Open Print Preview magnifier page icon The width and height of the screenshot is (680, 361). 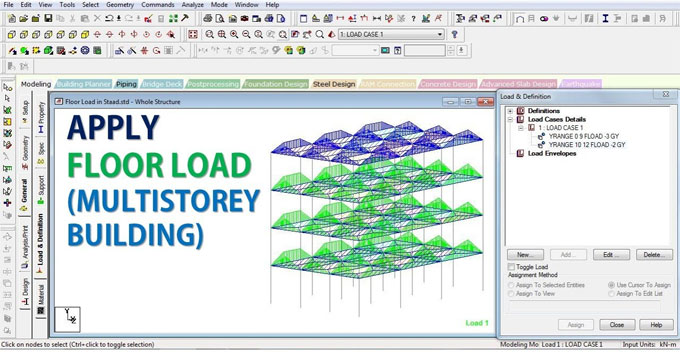[220, 19]
